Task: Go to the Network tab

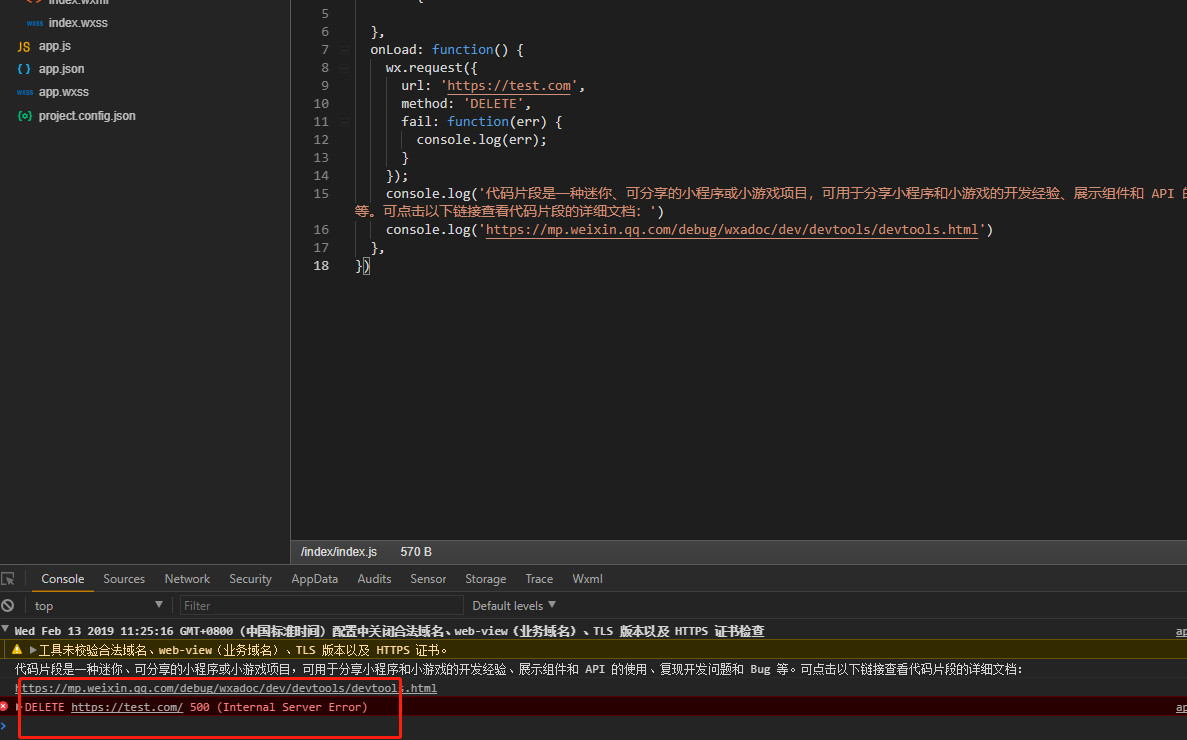Action: point(187,579)
